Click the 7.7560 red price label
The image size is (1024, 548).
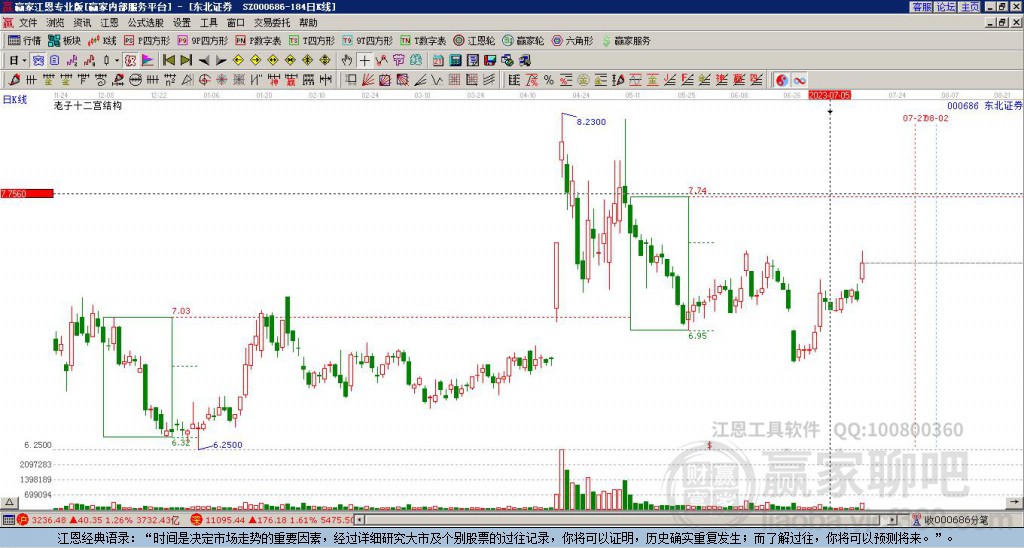27,194
